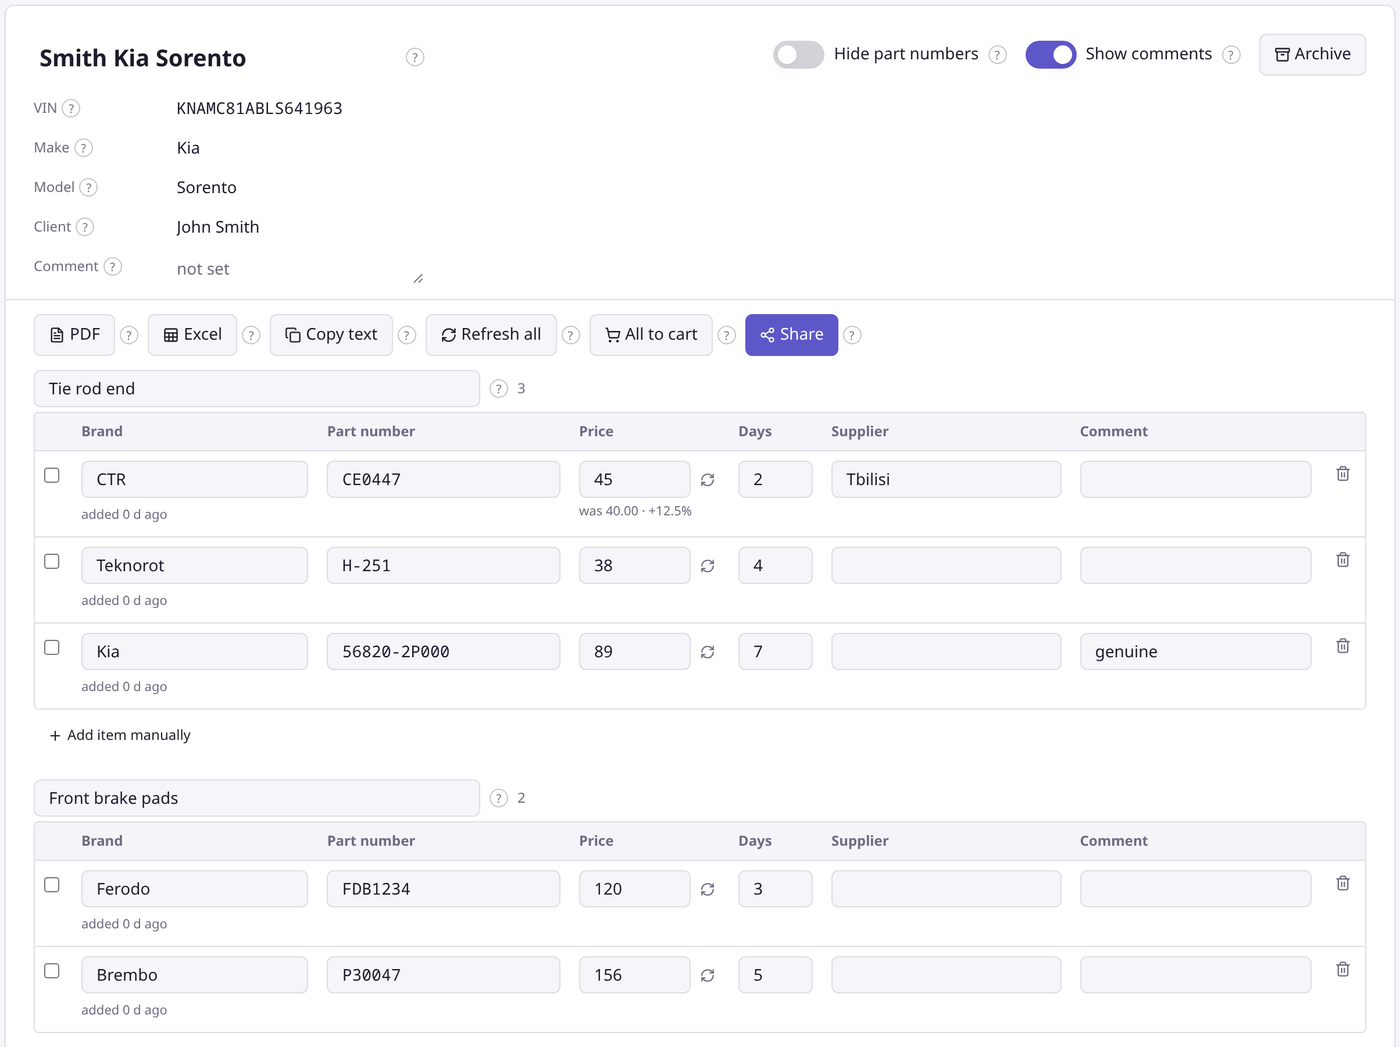Turn off Show comments switch
This screenshot has width=1400, height=1047.
(1051, 55)
